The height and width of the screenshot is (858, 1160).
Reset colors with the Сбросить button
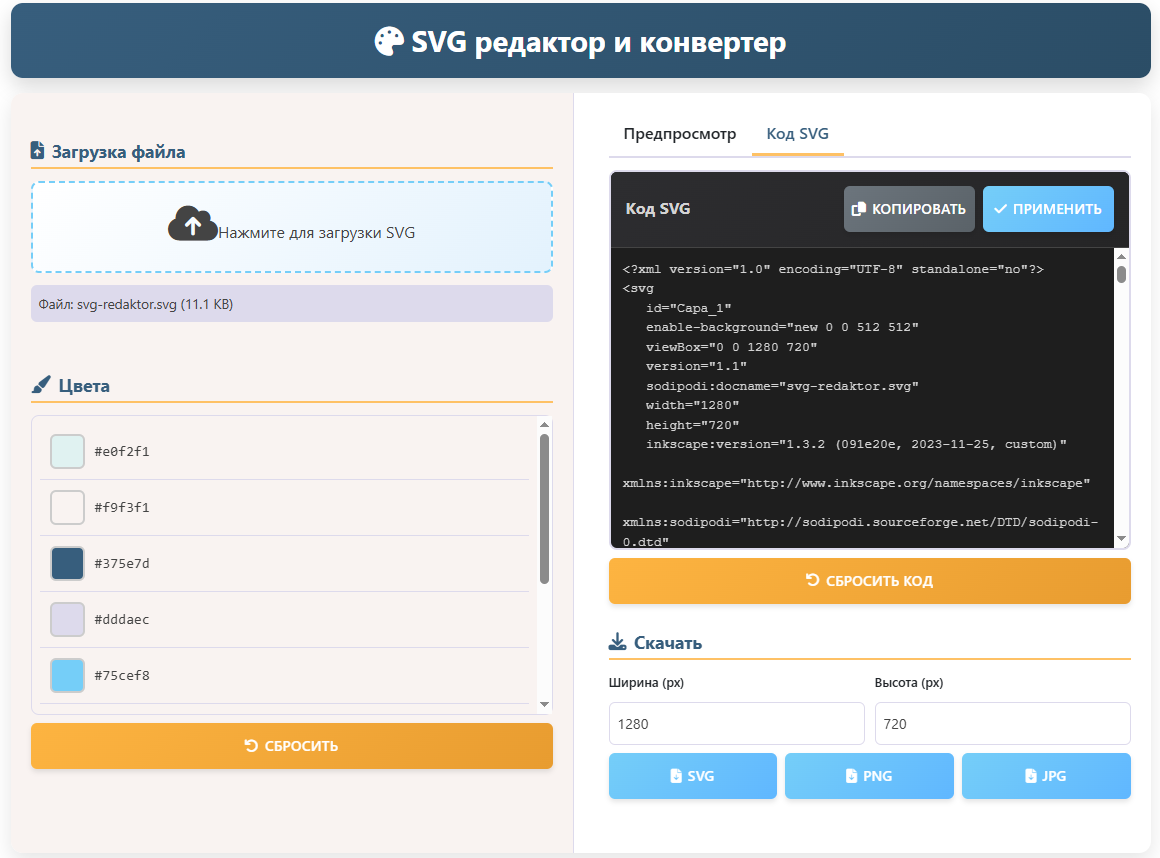[291, 746]
